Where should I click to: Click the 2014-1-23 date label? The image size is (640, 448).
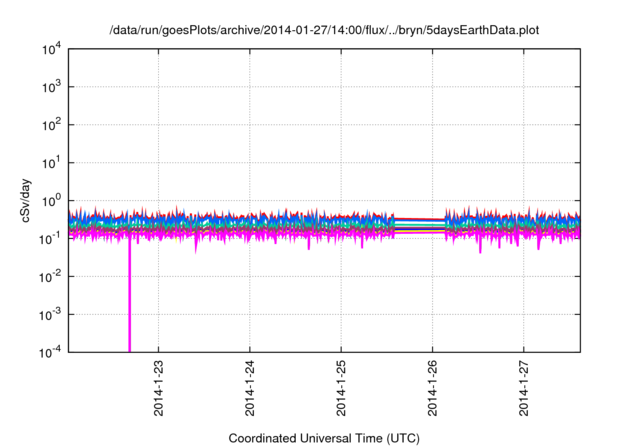[x=158, y=388]
